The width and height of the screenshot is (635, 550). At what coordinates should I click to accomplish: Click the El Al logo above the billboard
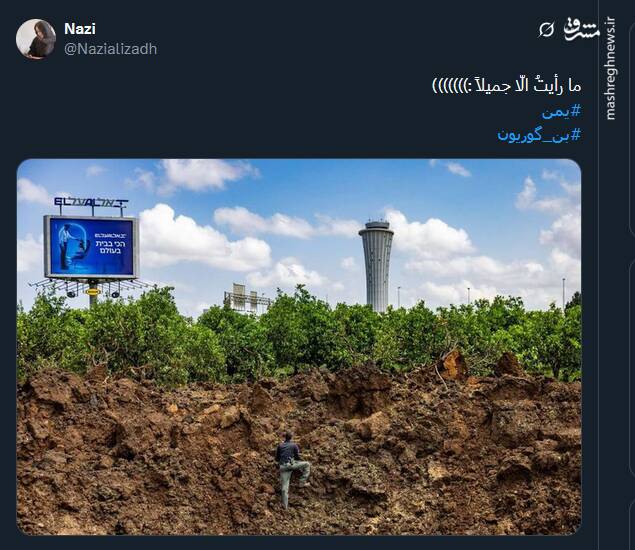[90, 203]
